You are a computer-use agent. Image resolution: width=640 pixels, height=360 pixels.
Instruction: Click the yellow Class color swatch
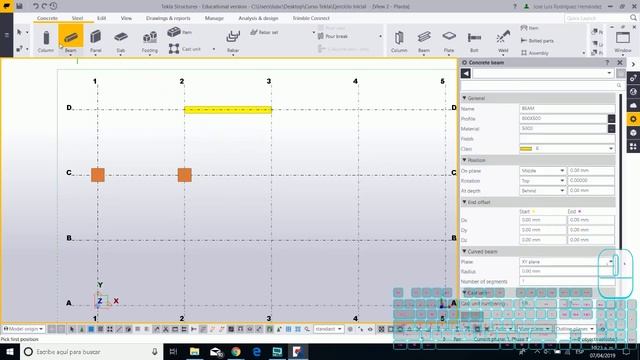tap(526, 149)
